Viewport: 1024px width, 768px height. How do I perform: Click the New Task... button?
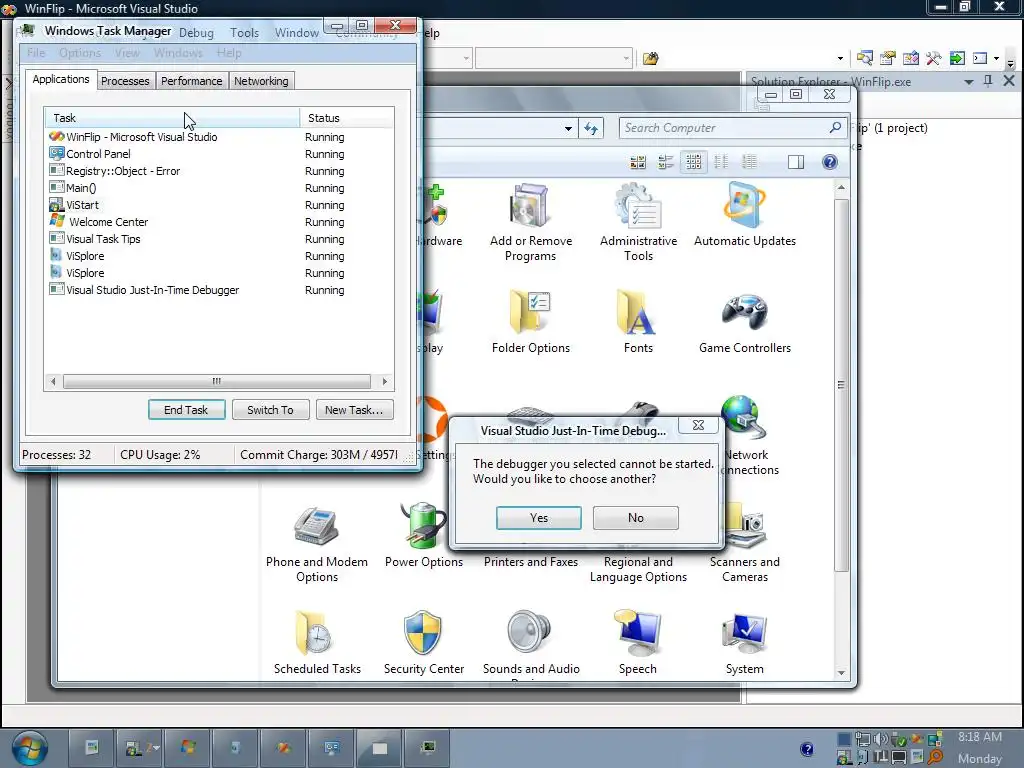[354, 410]
